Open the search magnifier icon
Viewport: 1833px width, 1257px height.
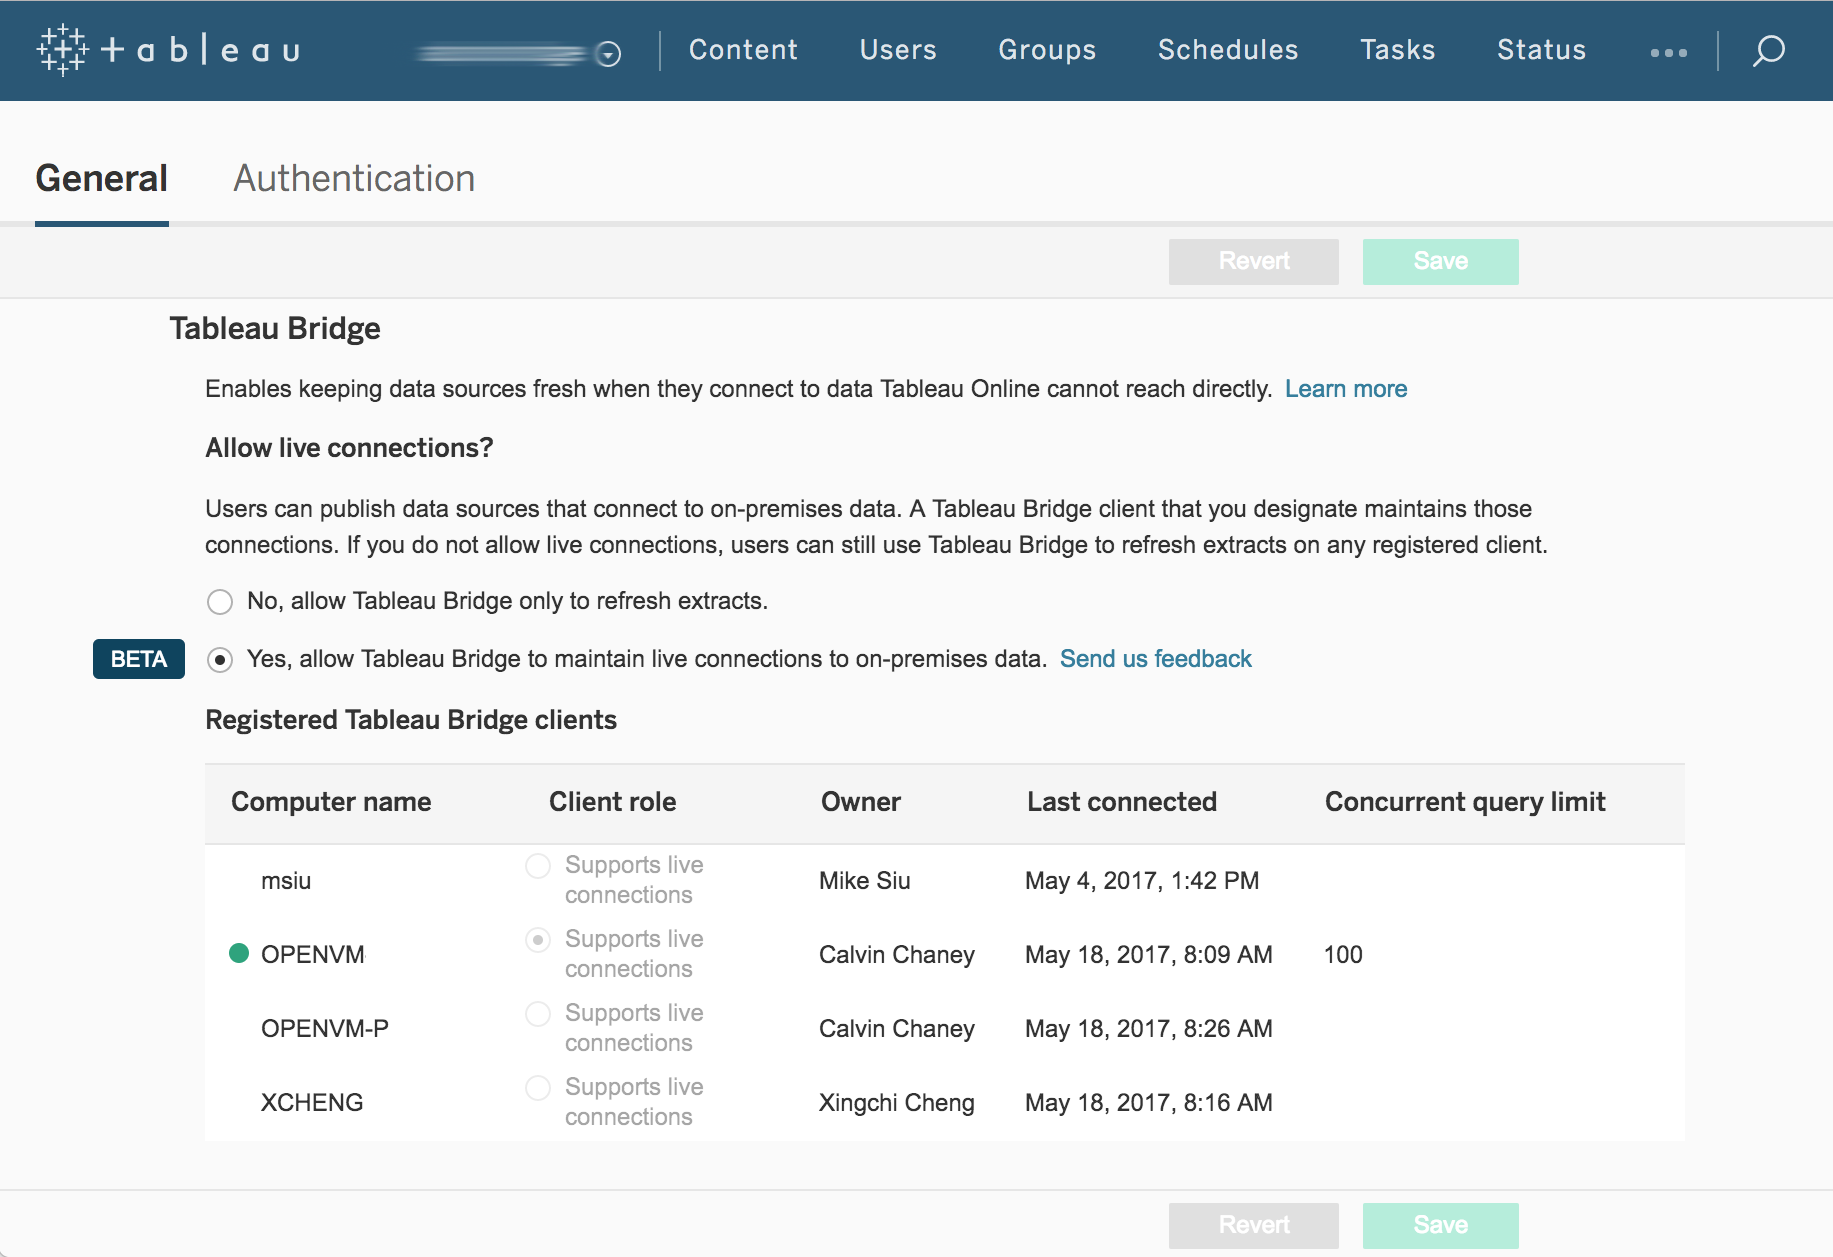click(1768, 50)
